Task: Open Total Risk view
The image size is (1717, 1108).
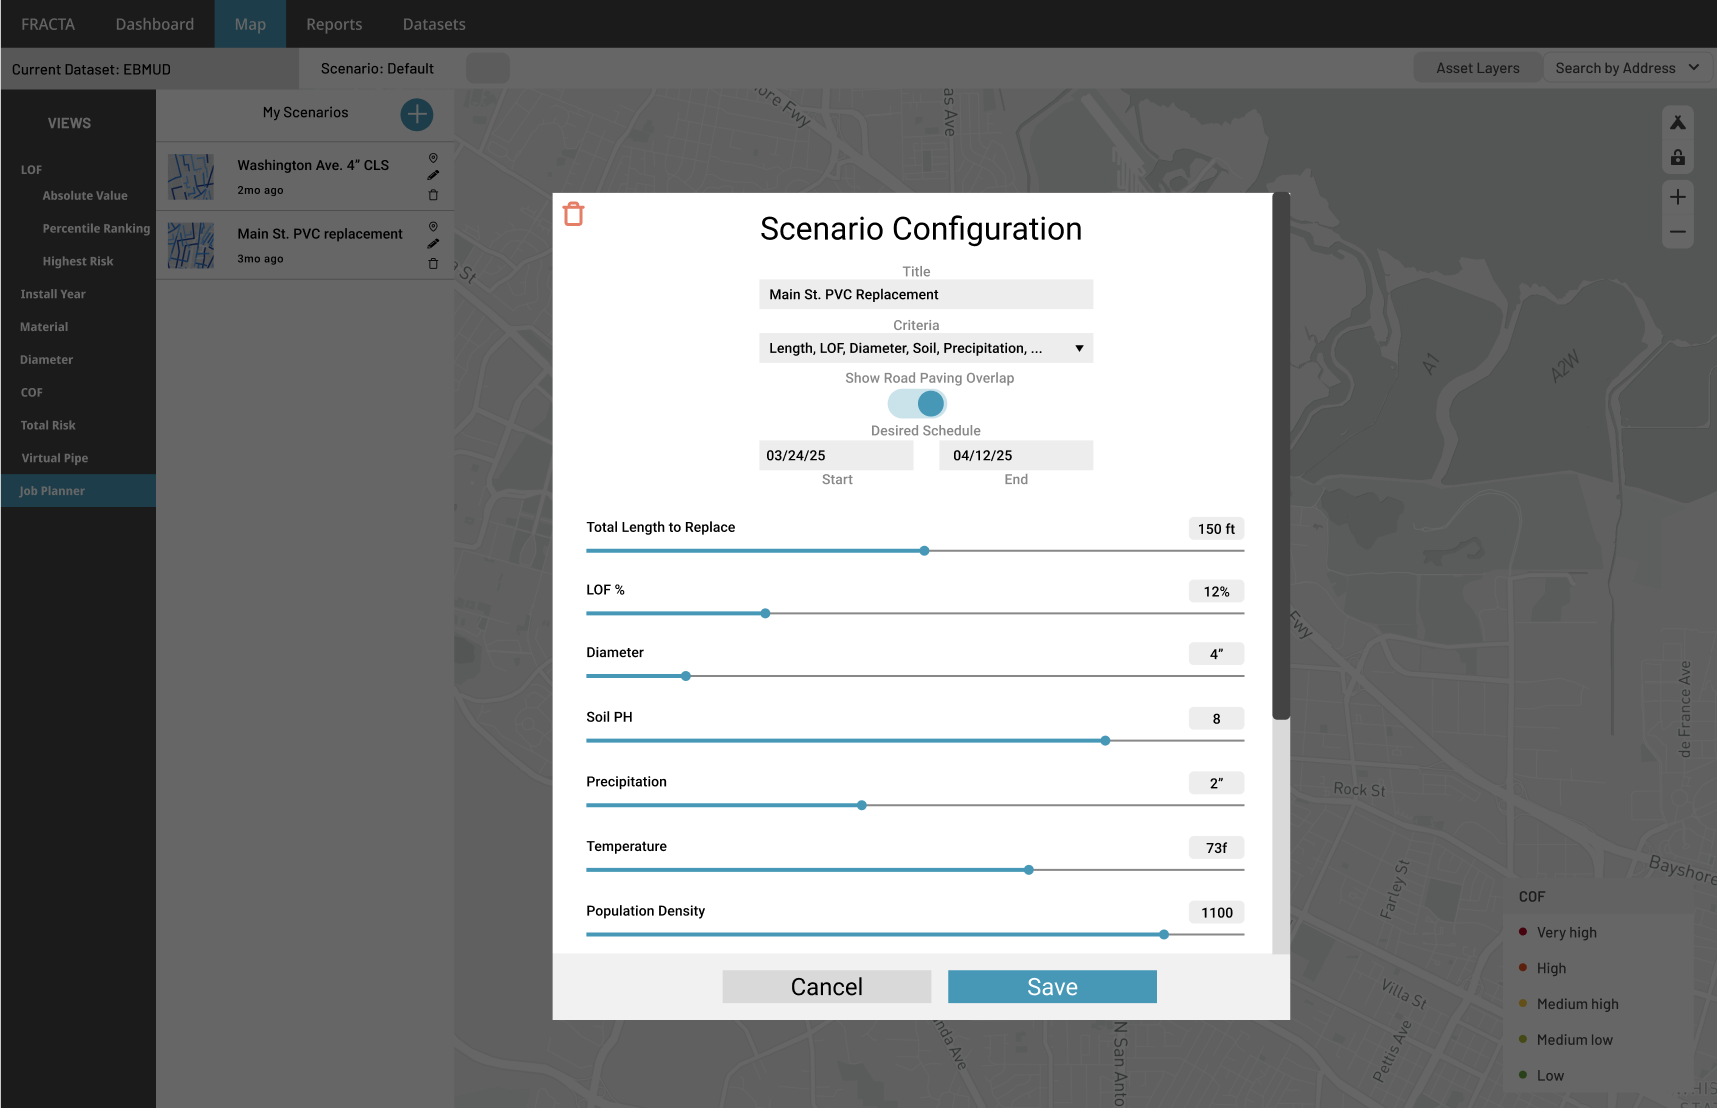Action: point(48,426)
